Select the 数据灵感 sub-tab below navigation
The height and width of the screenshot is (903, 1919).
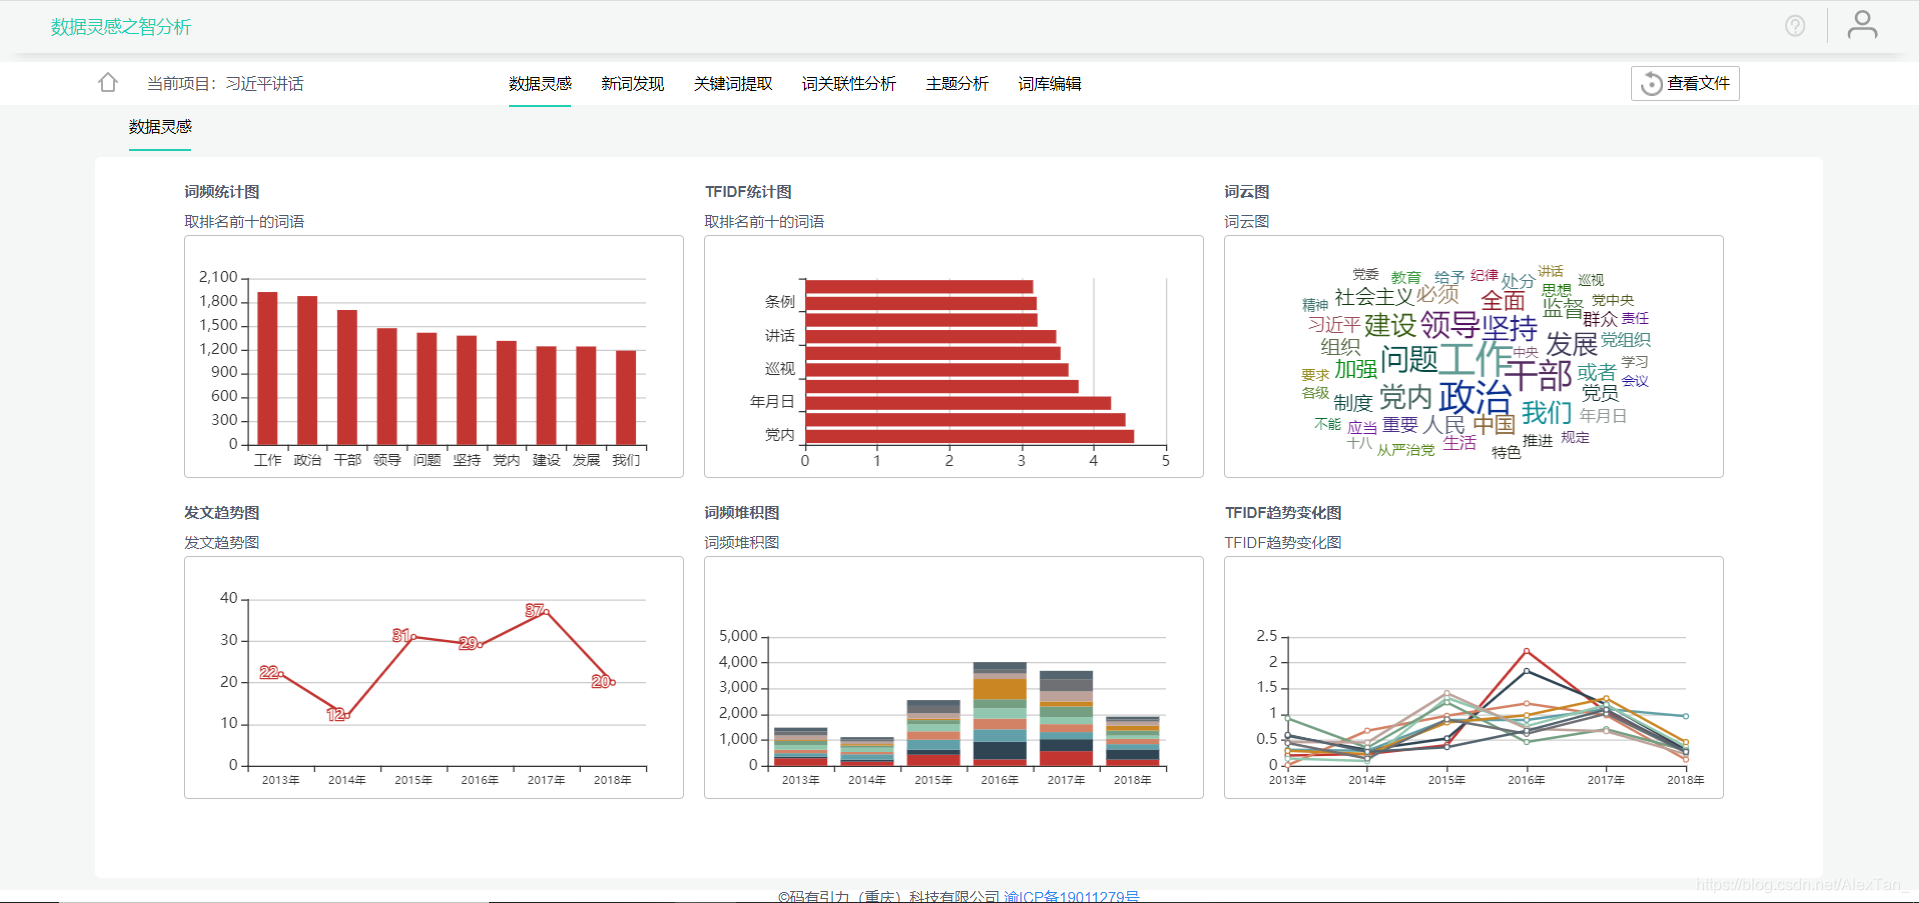pyautogui.click(x=160, y=127)
